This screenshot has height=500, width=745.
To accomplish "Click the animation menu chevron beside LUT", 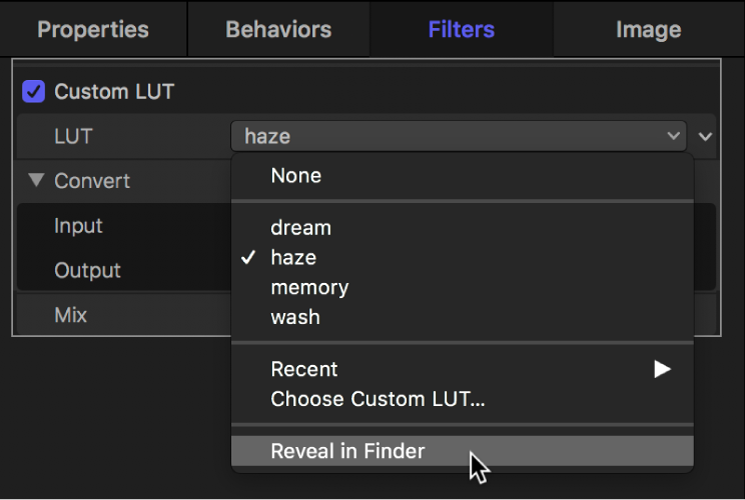I will (x=706, y=136).
